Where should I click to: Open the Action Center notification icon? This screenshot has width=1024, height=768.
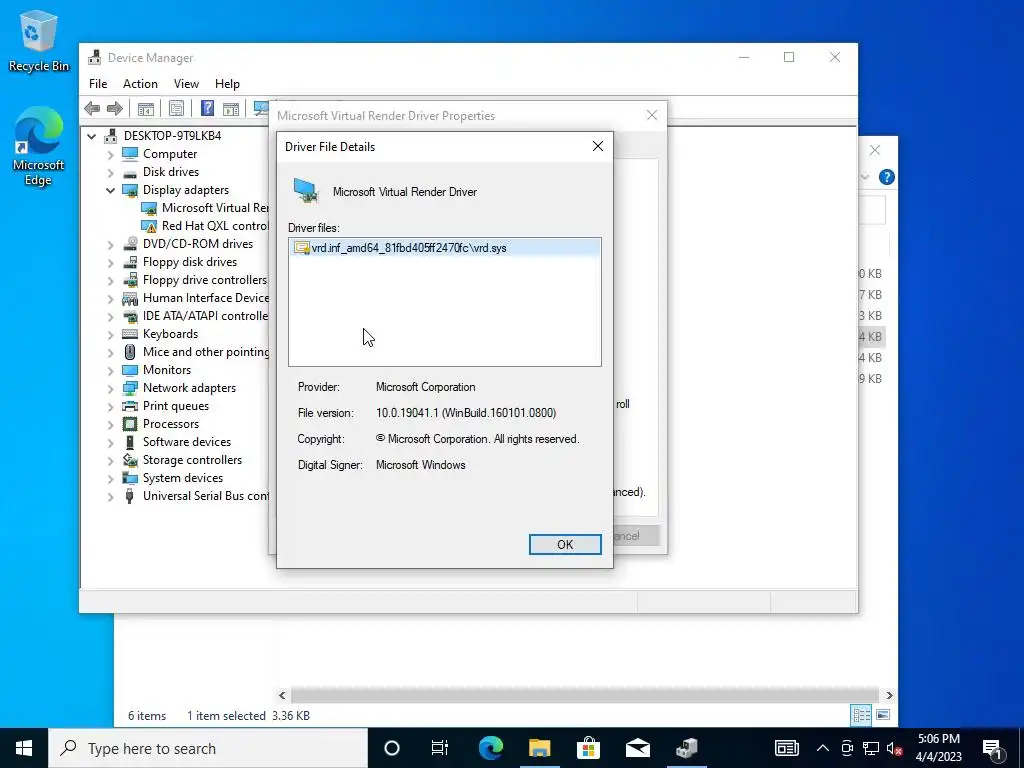993,748
